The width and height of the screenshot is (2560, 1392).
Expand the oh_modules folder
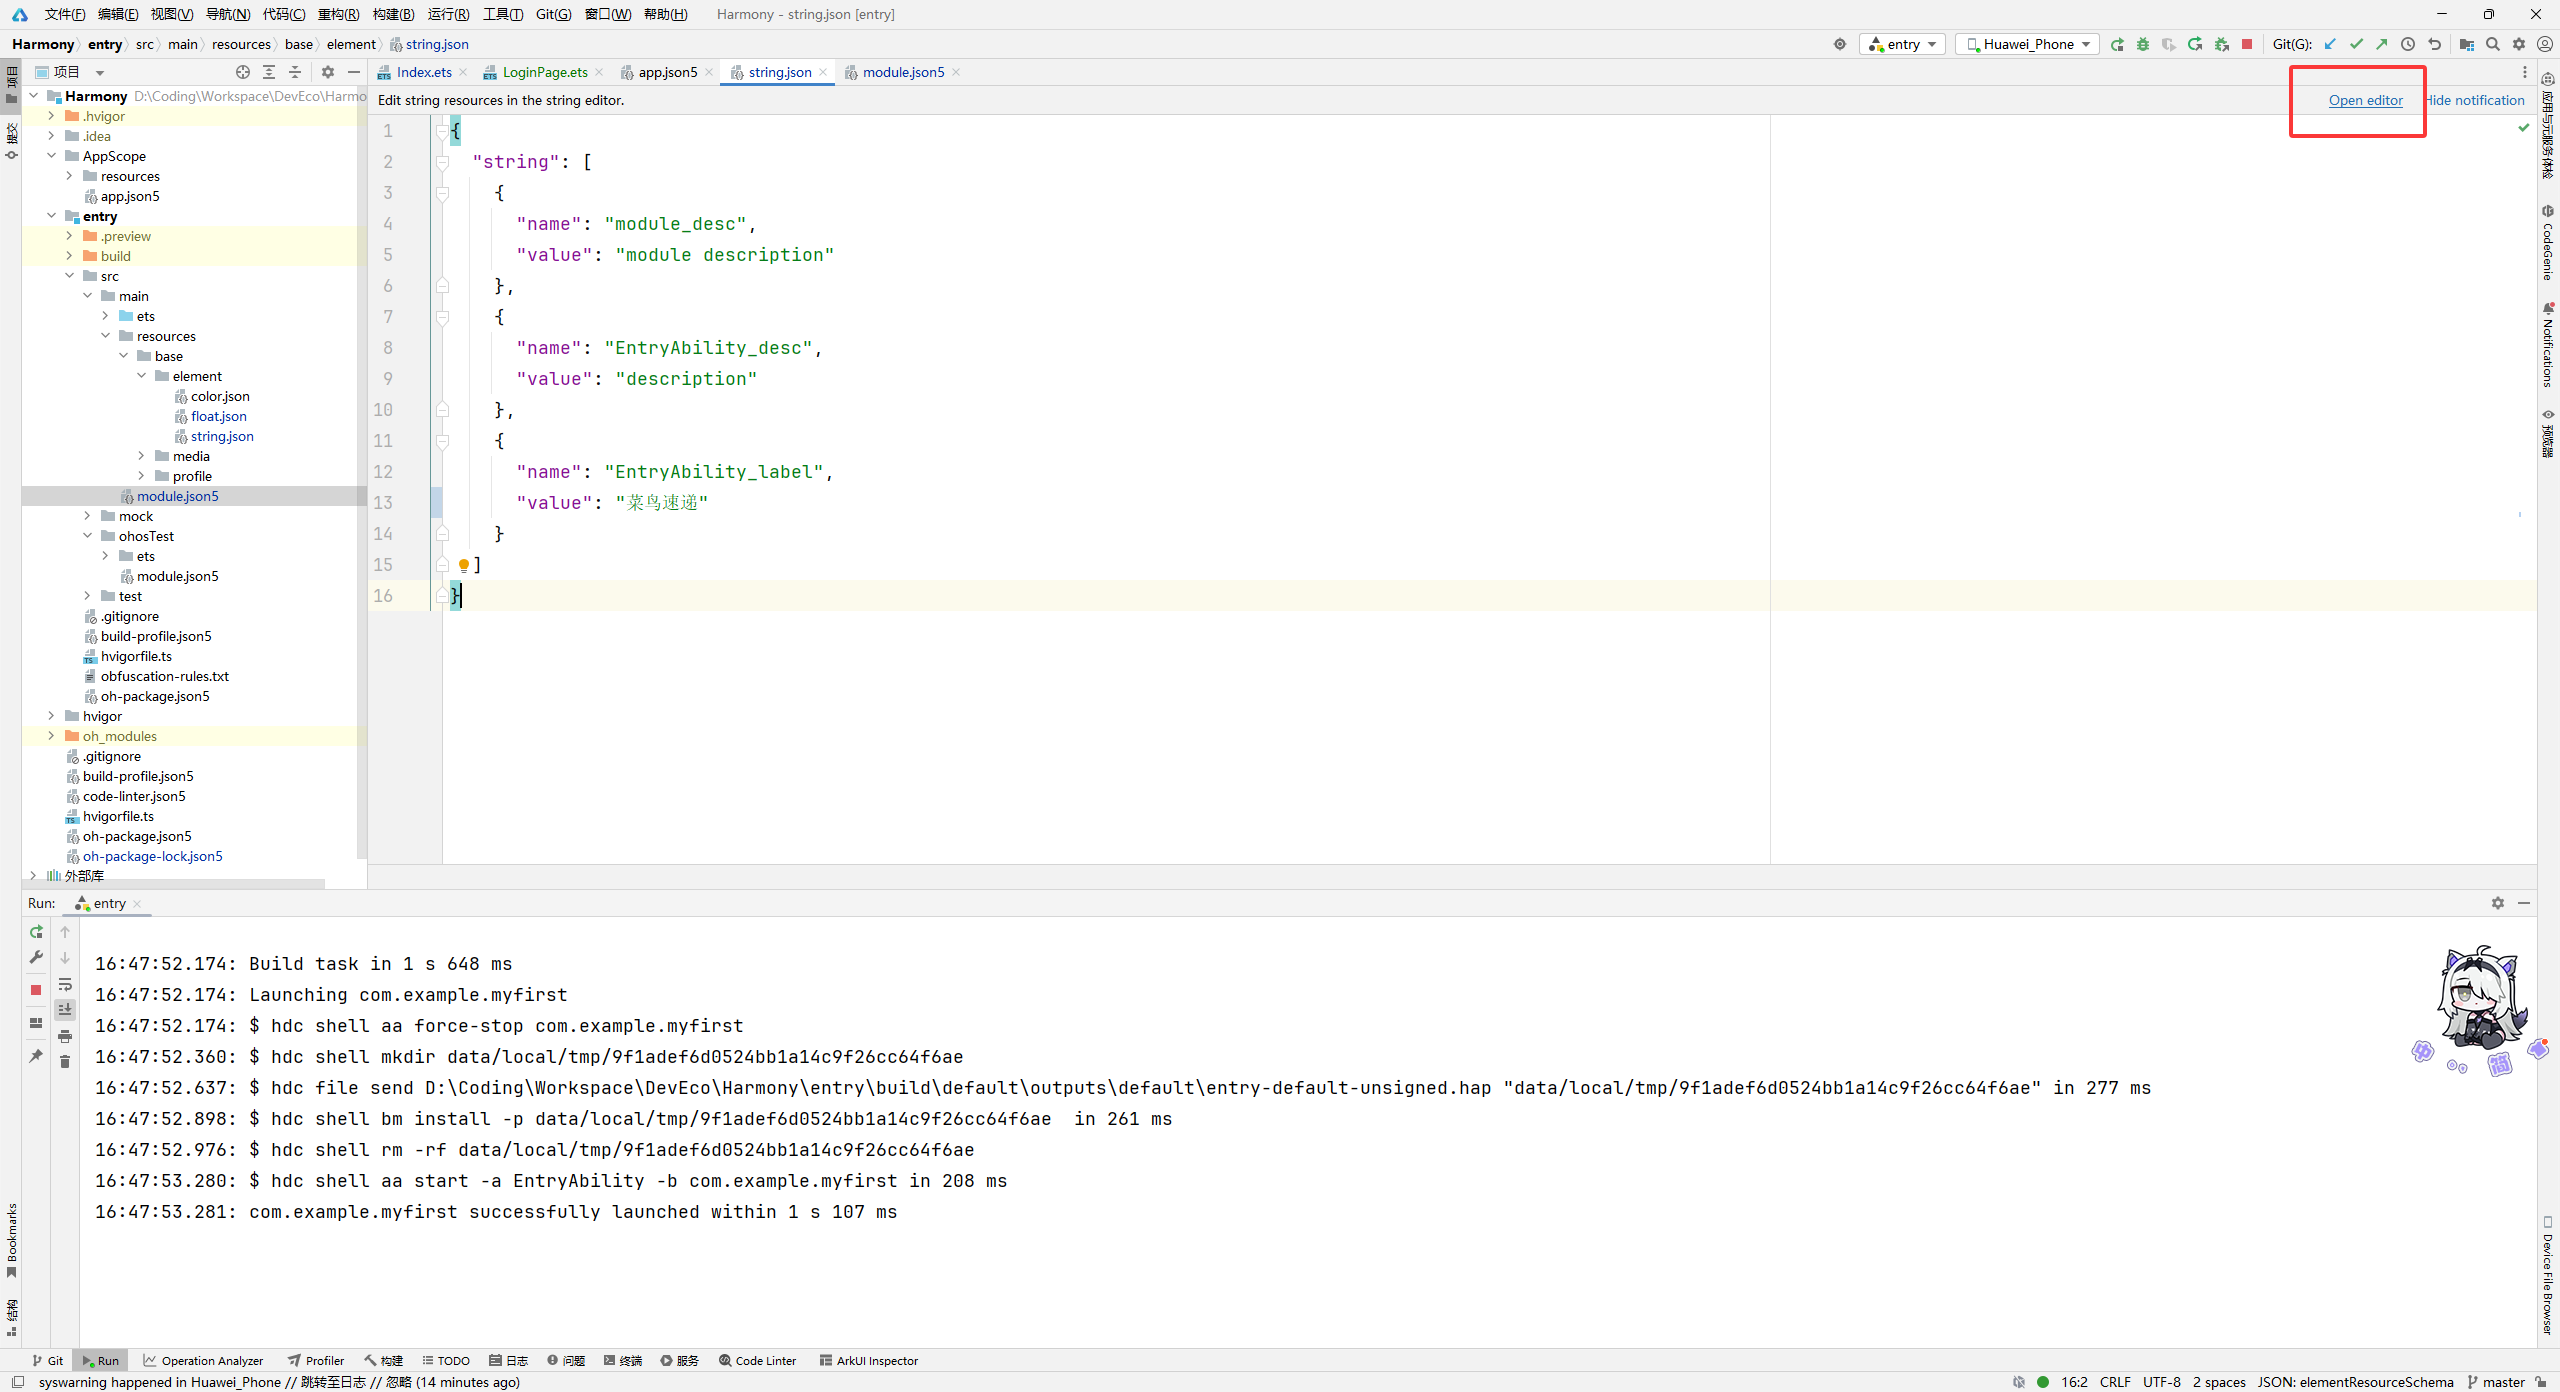[51, 736]
